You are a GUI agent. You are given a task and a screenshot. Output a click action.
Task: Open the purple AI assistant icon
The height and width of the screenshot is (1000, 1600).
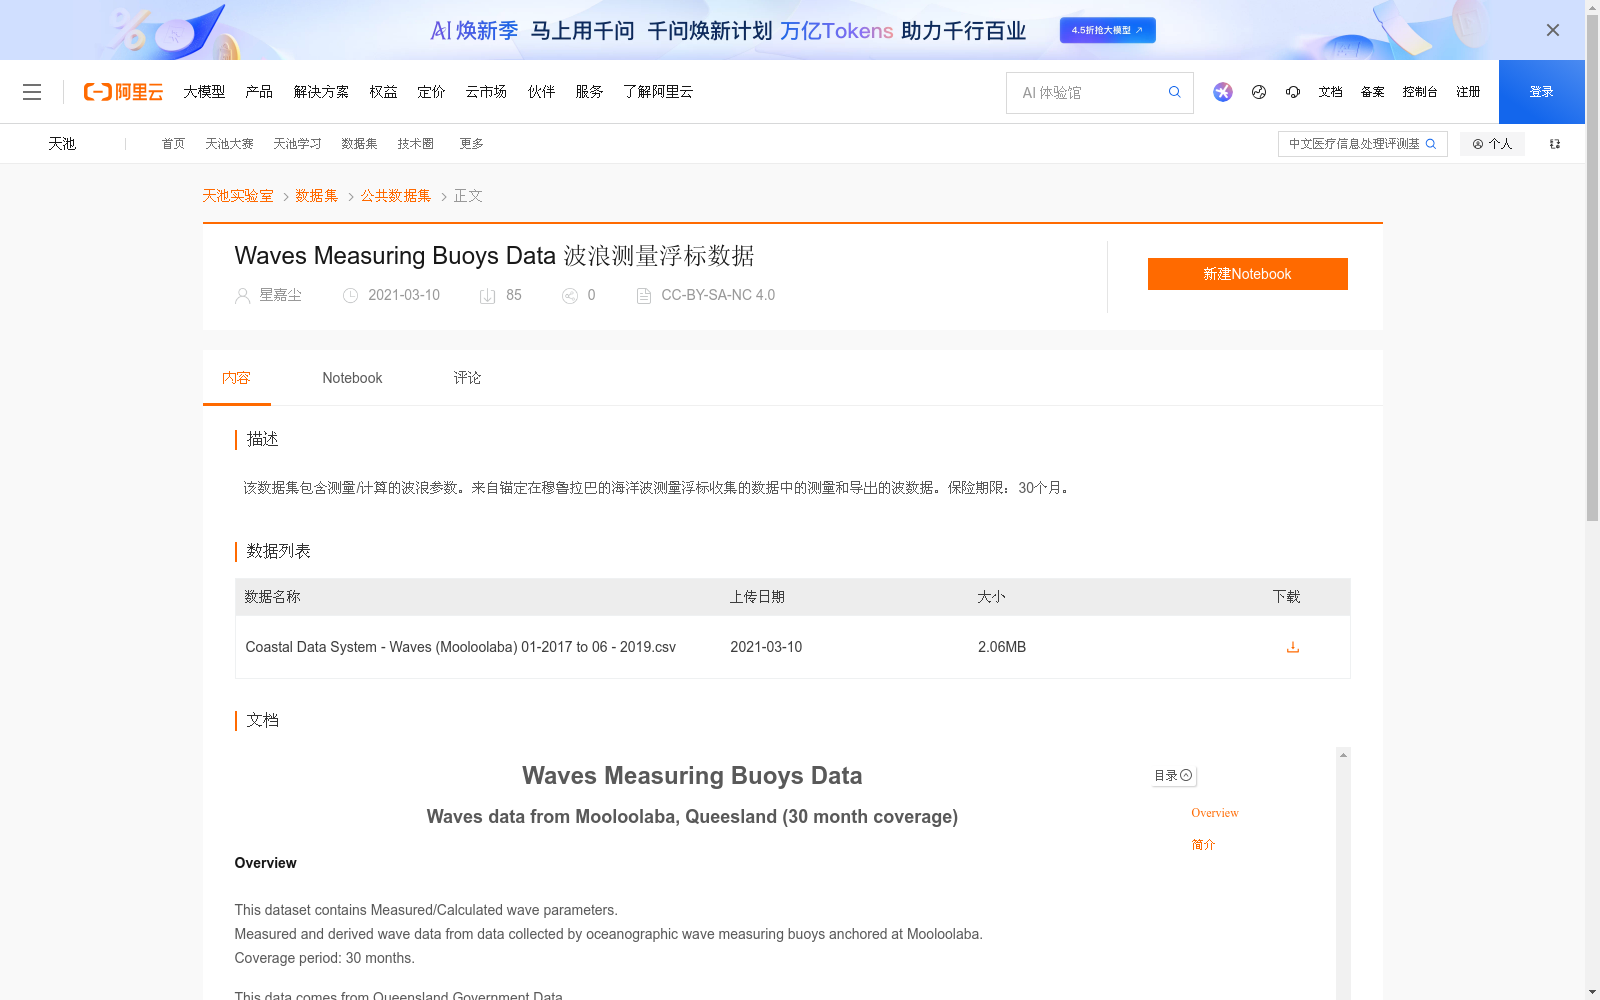point(1223,92)
